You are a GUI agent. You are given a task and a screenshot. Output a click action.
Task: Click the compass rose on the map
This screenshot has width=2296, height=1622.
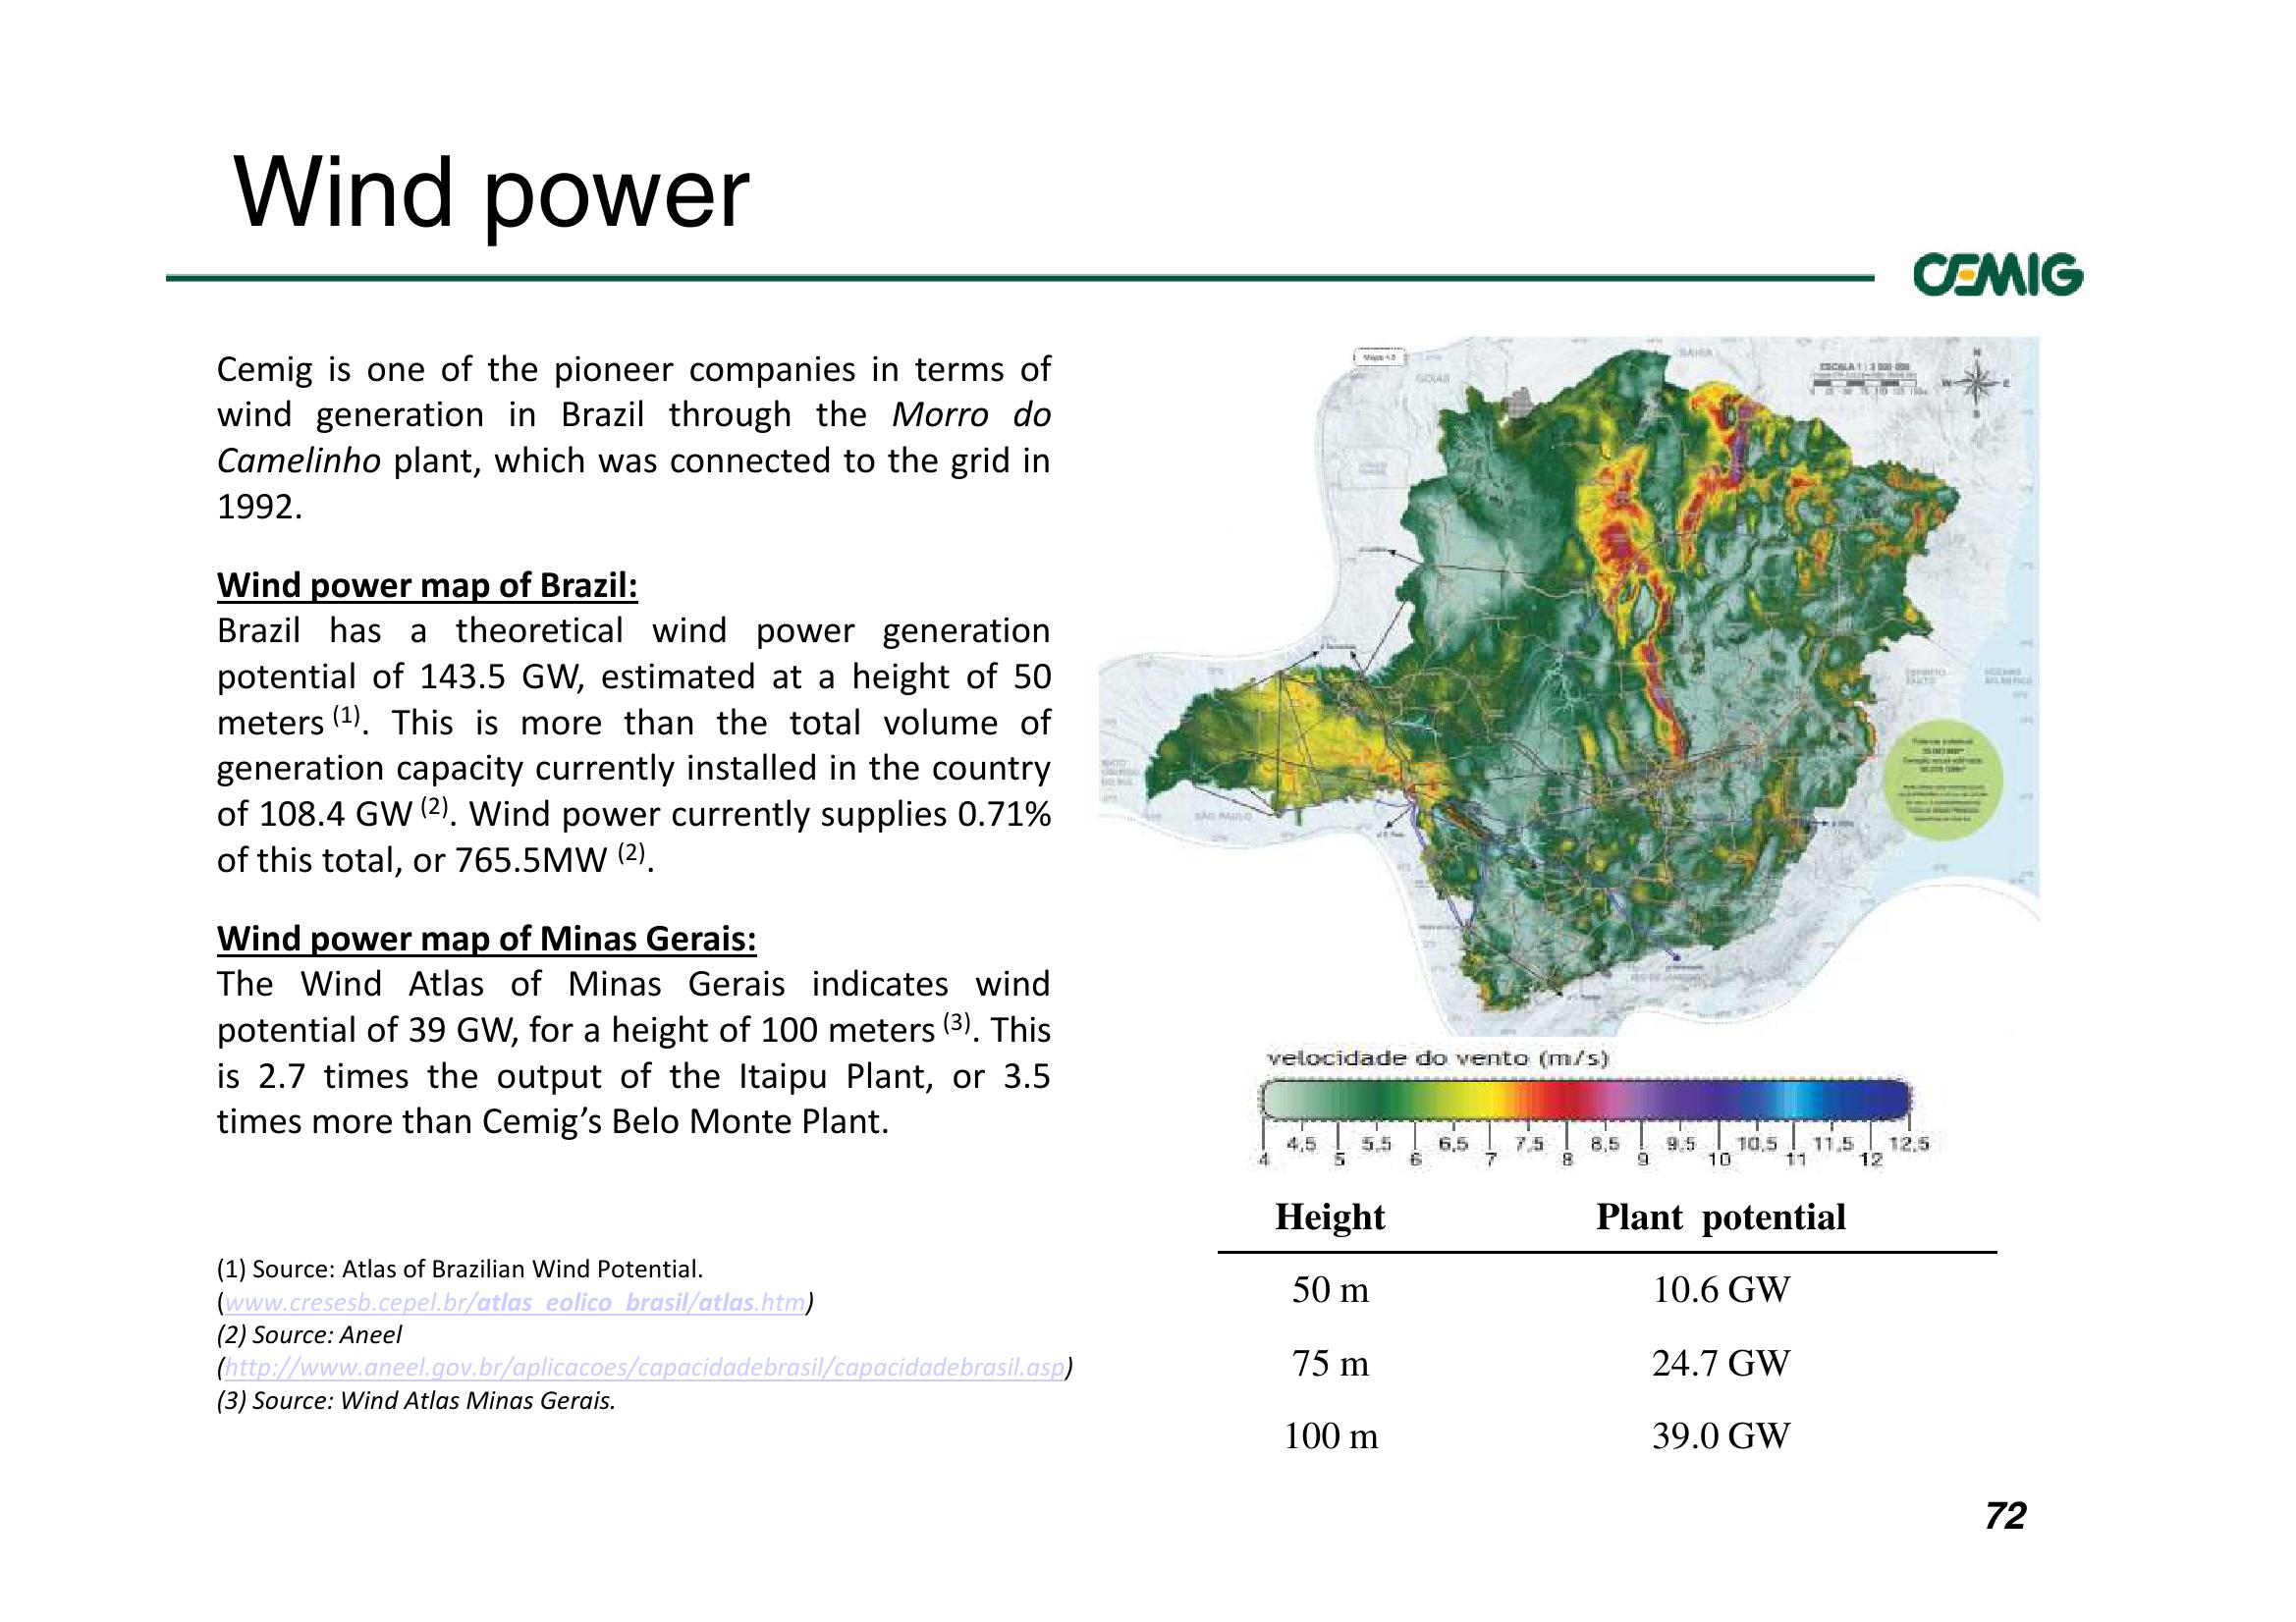tap(1978, 383)
